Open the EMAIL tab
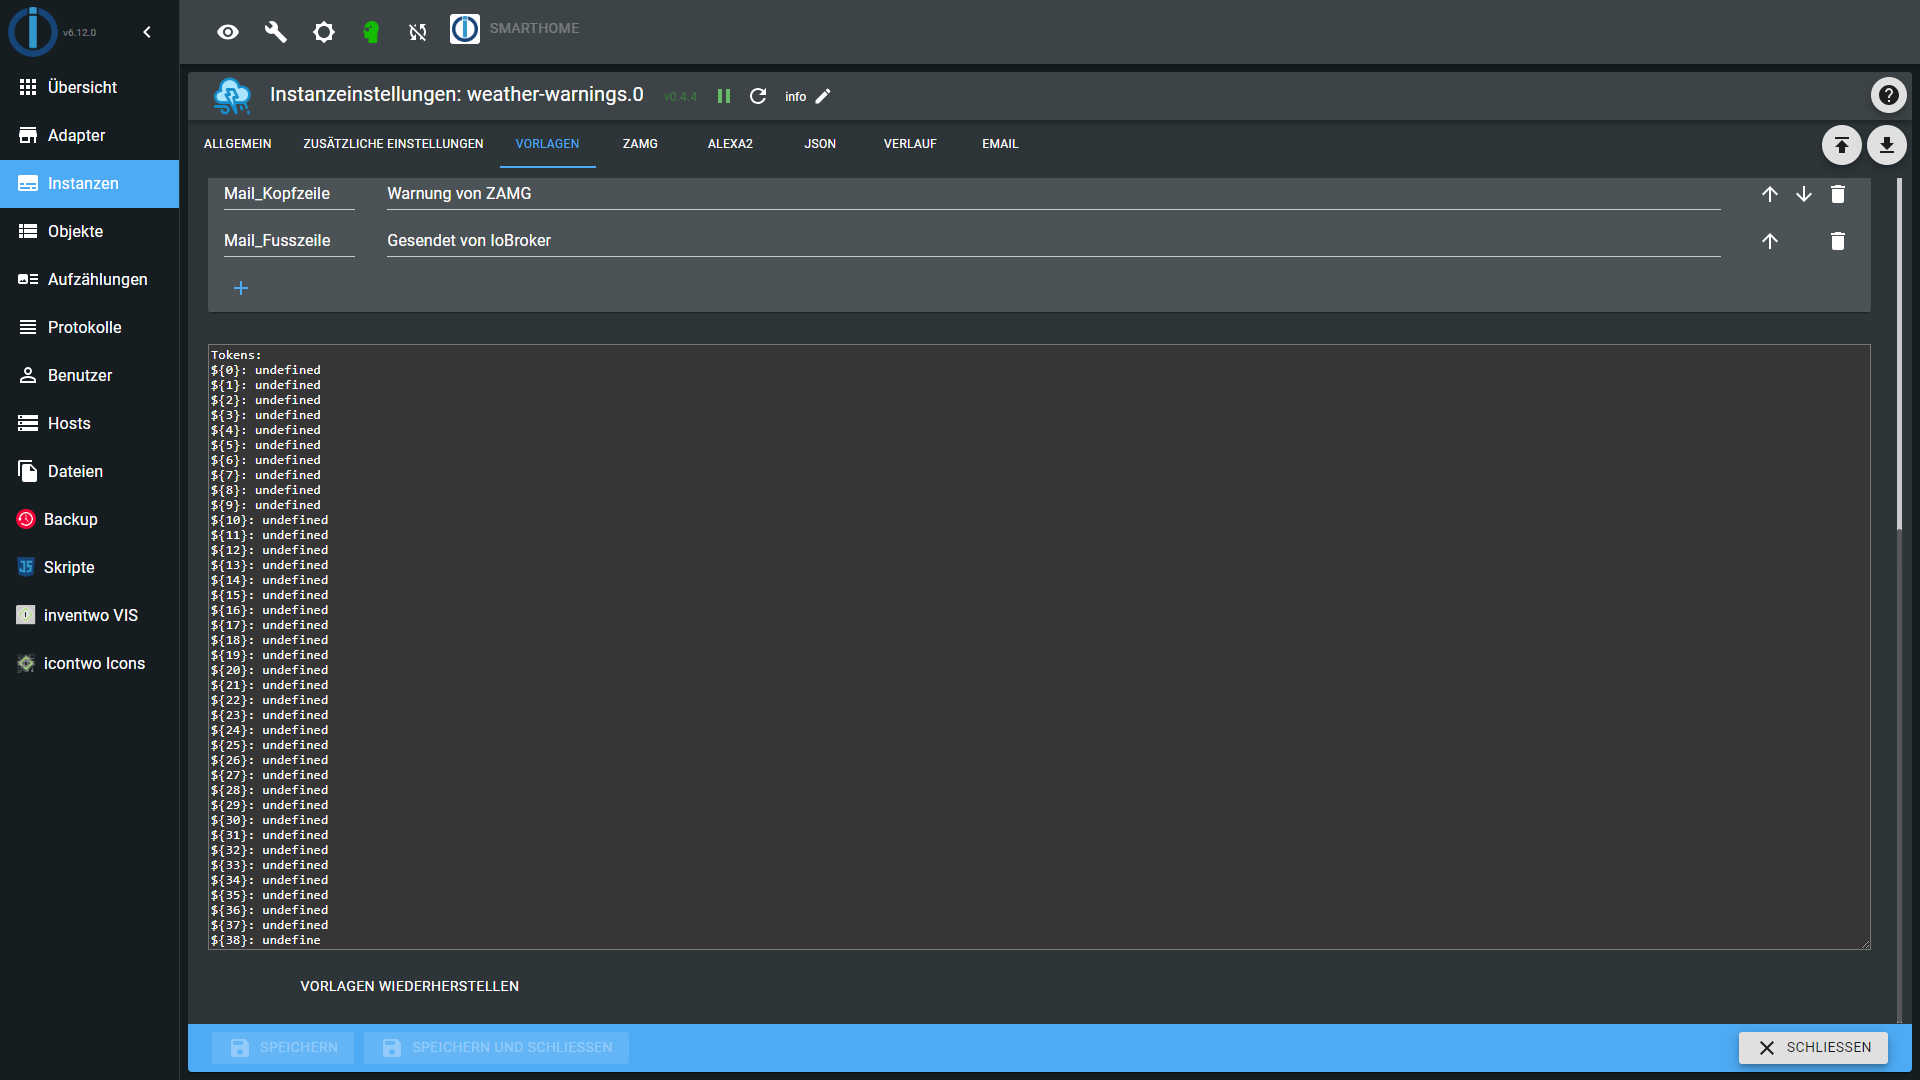The height and width of the screenshot is (1080, 1920). pyautogui.click(x=1000, y=144)
